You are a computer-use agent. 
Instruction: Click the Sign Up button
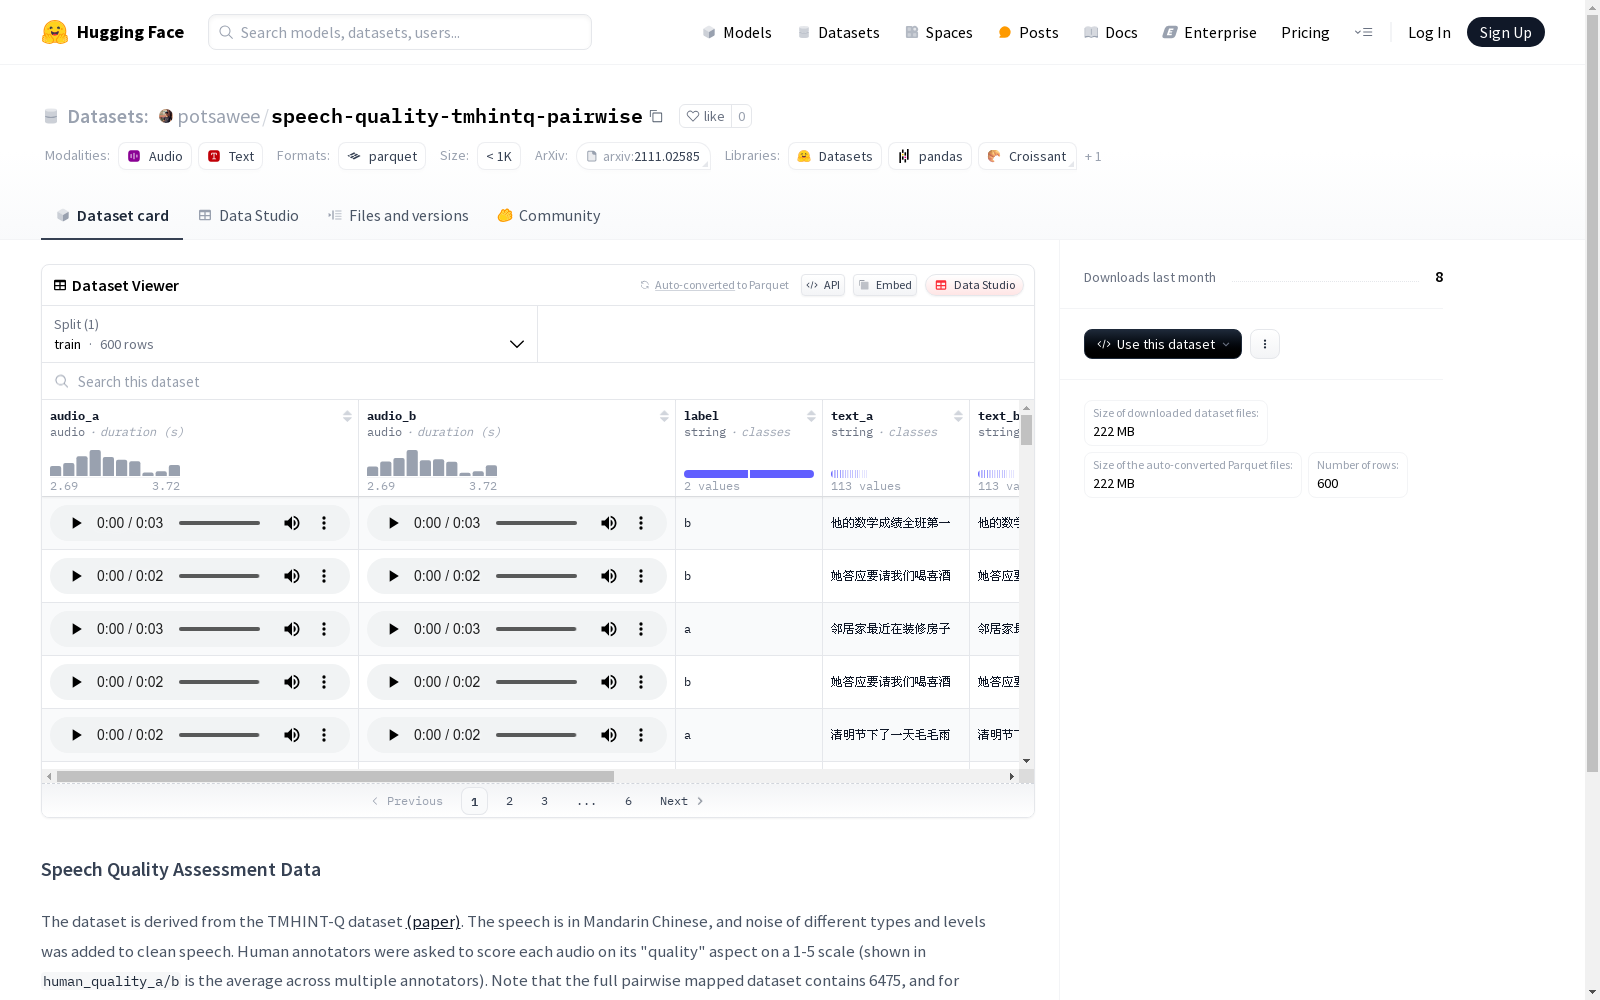click(1505, 32)
